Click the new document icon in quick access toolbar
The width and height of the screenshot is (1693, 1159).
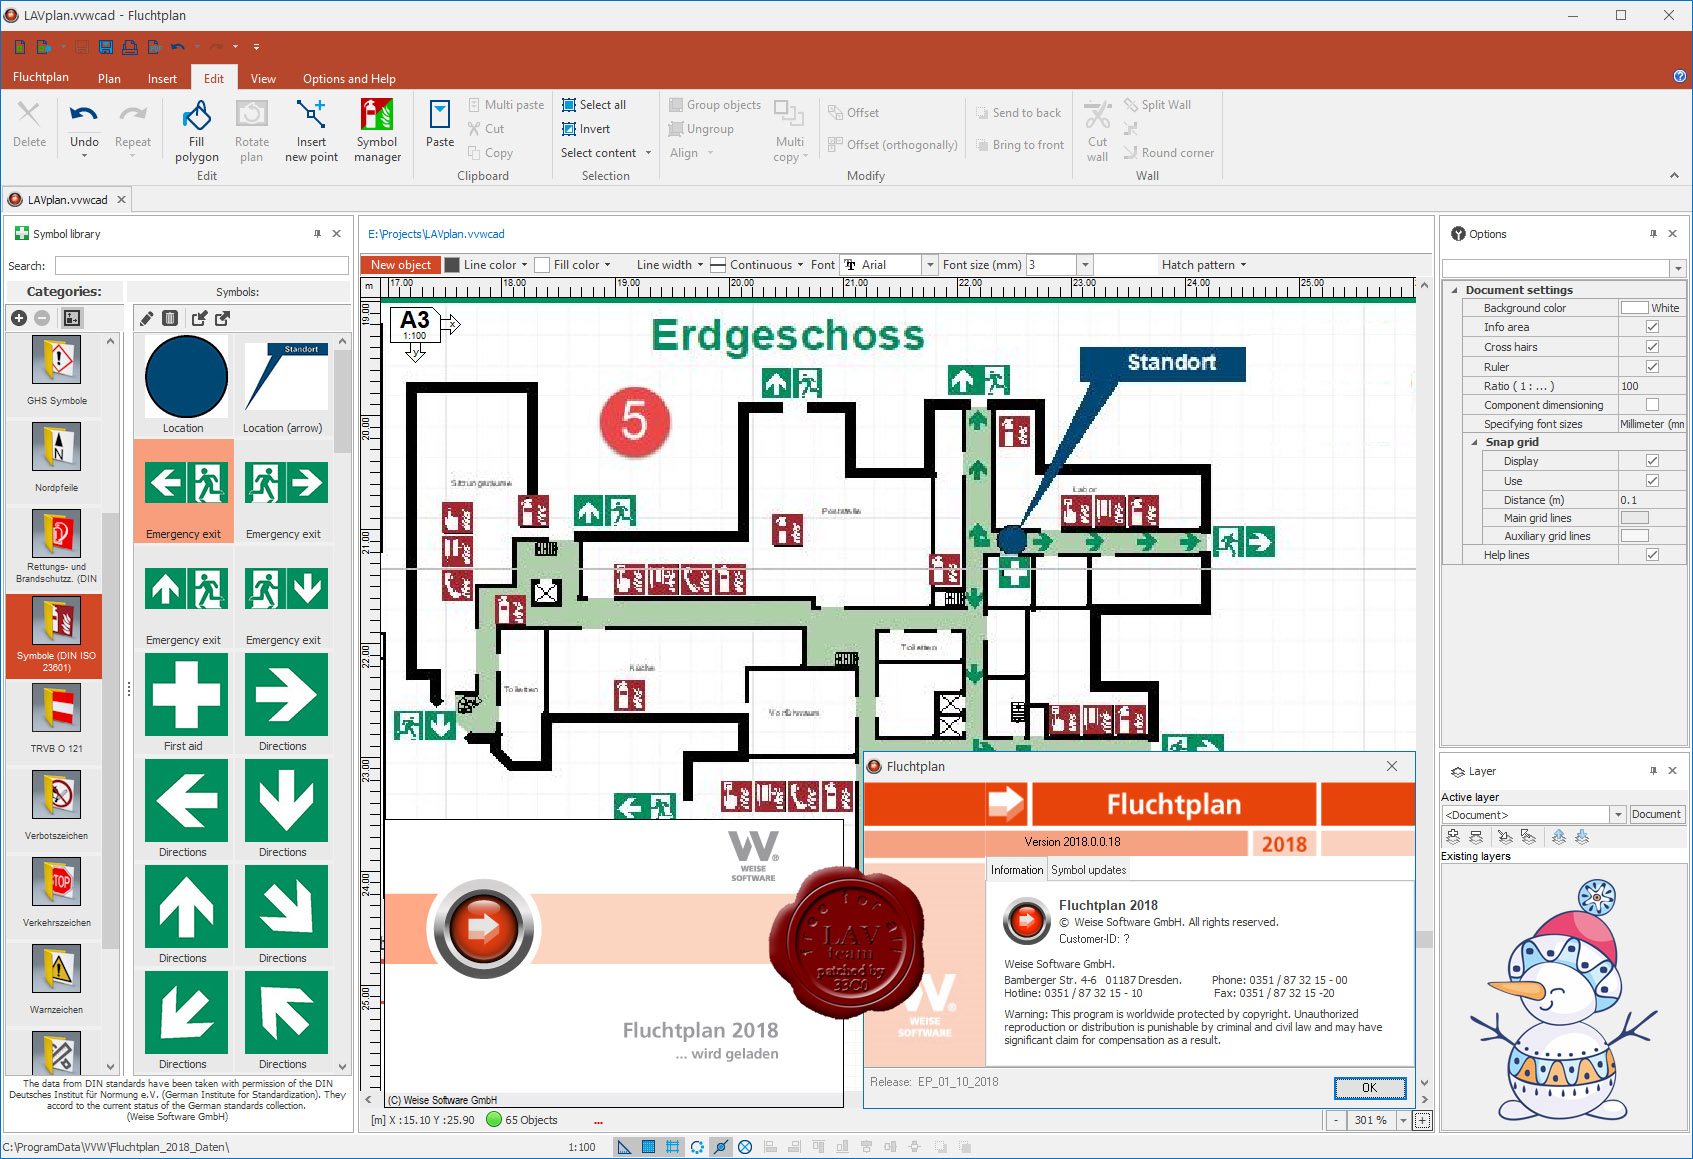click(x=20, y=46)
